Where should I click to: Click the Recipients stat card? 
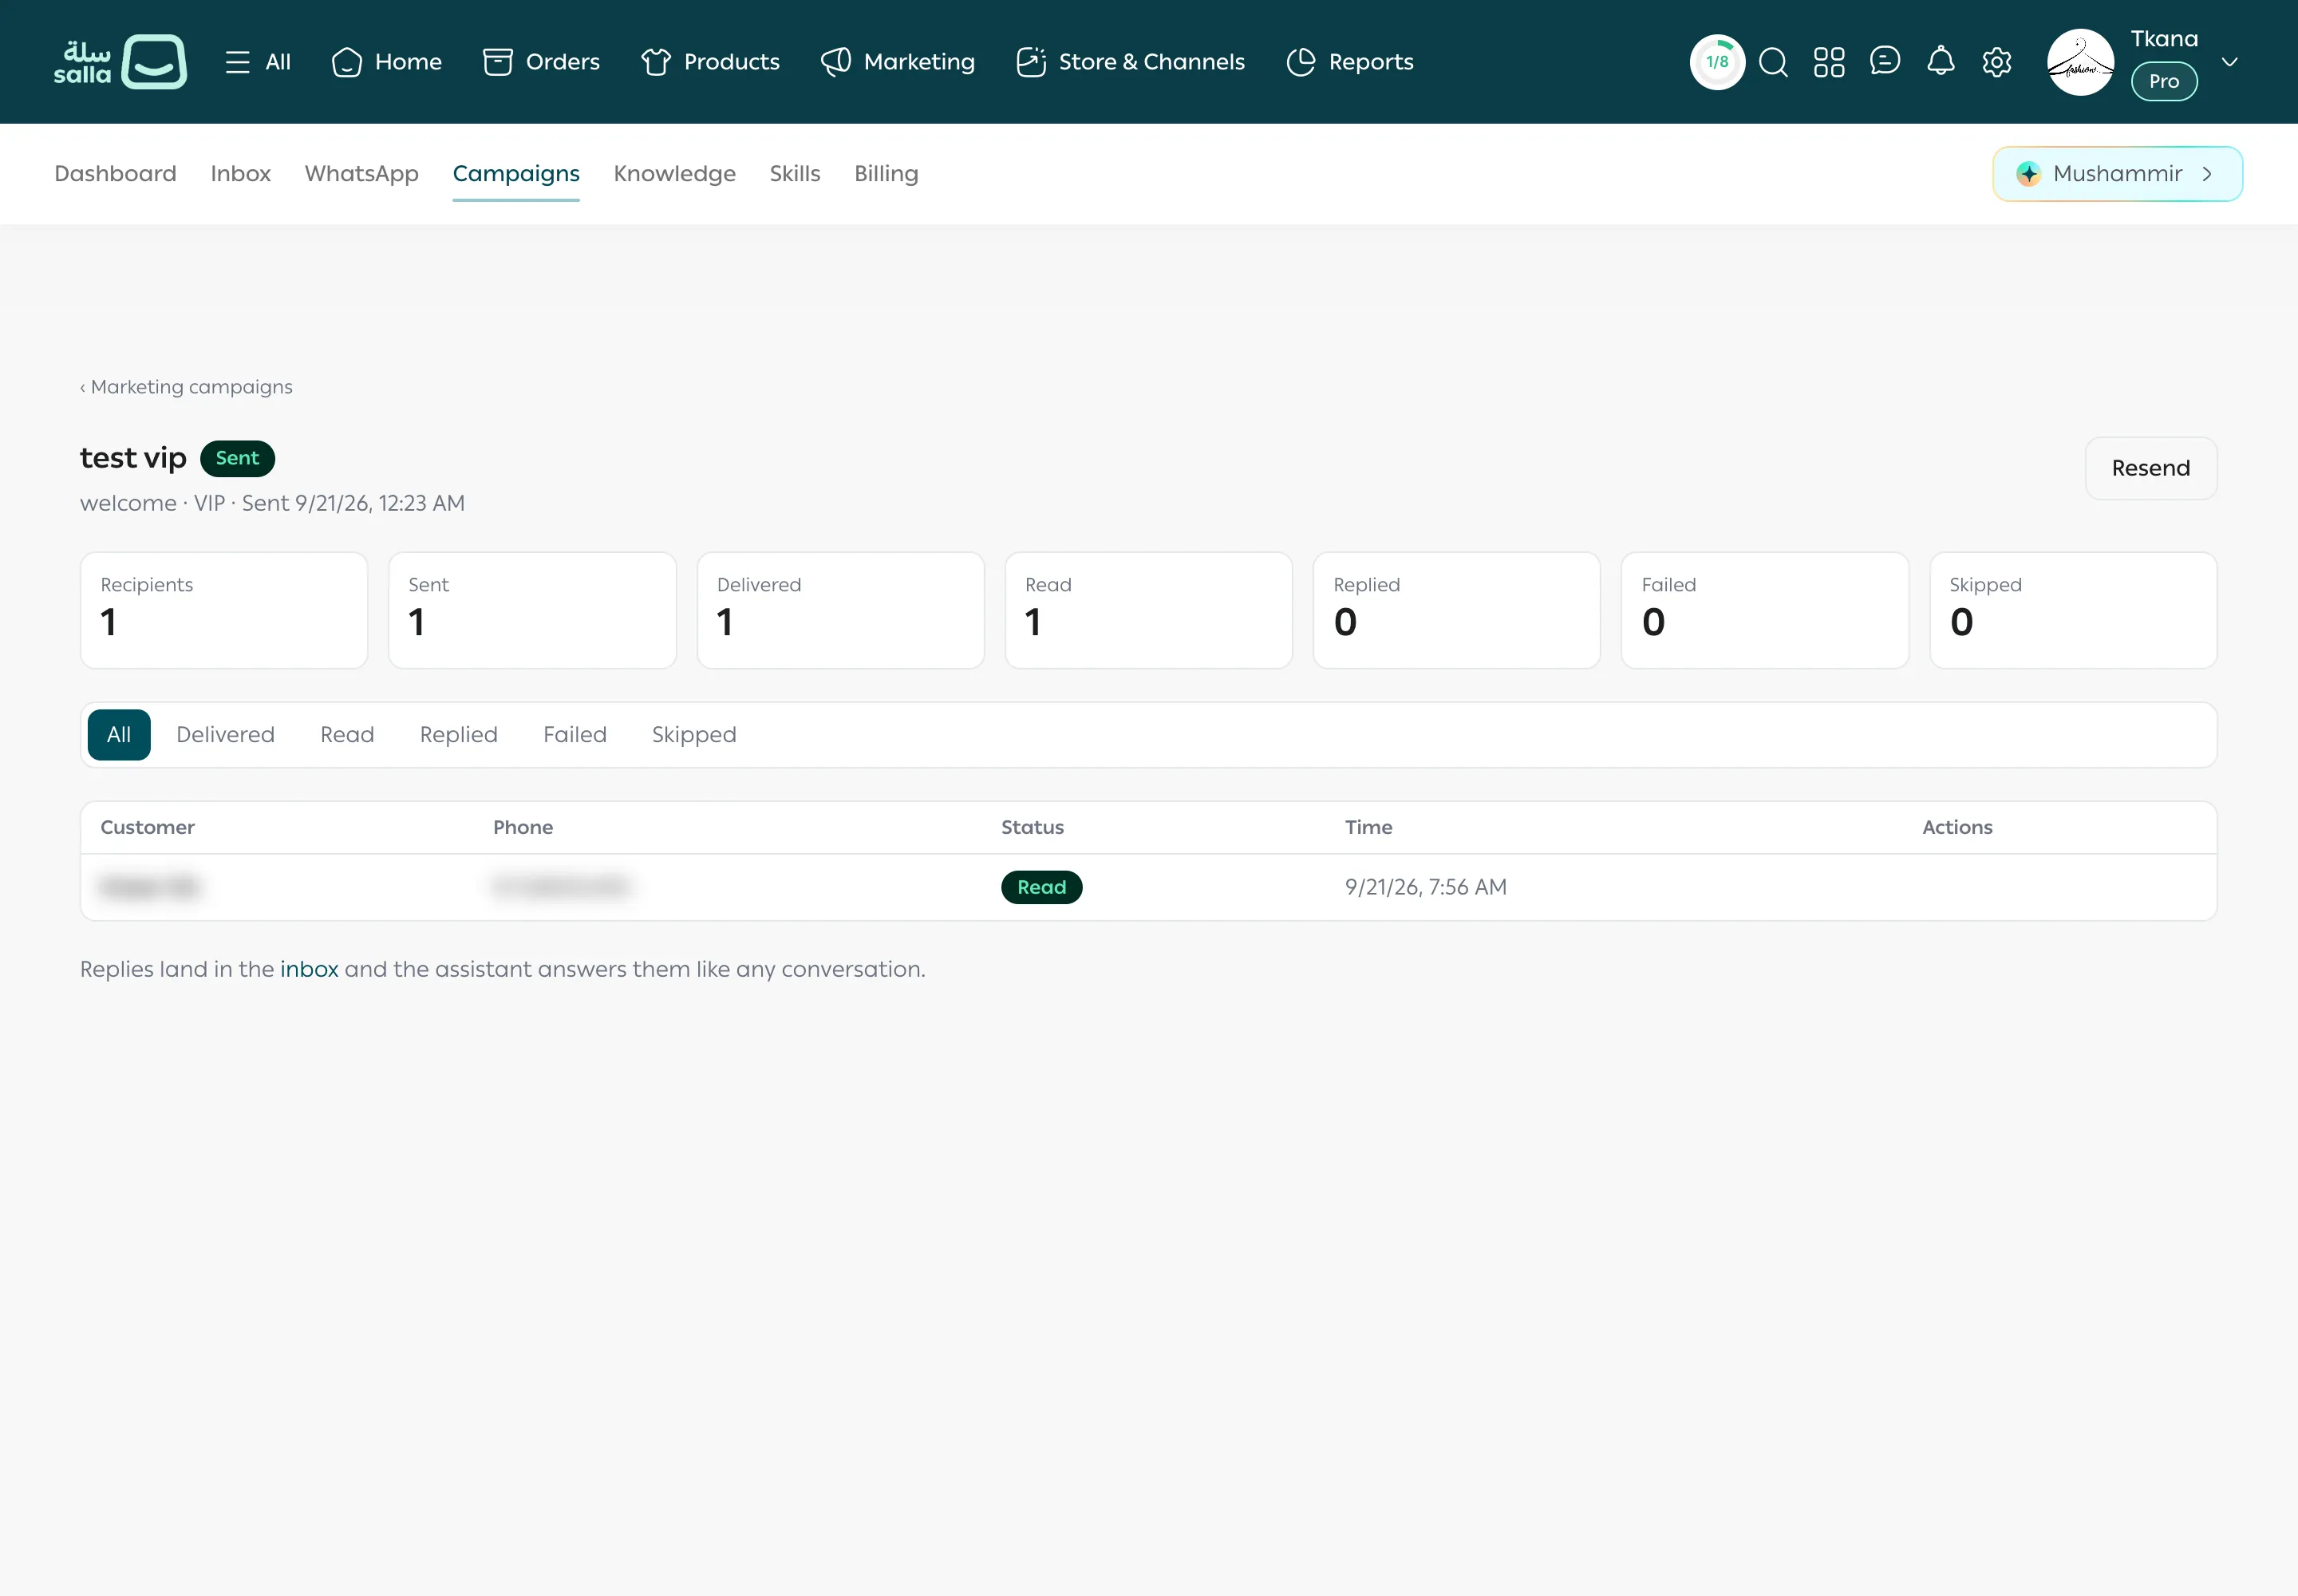coord(224,610)
